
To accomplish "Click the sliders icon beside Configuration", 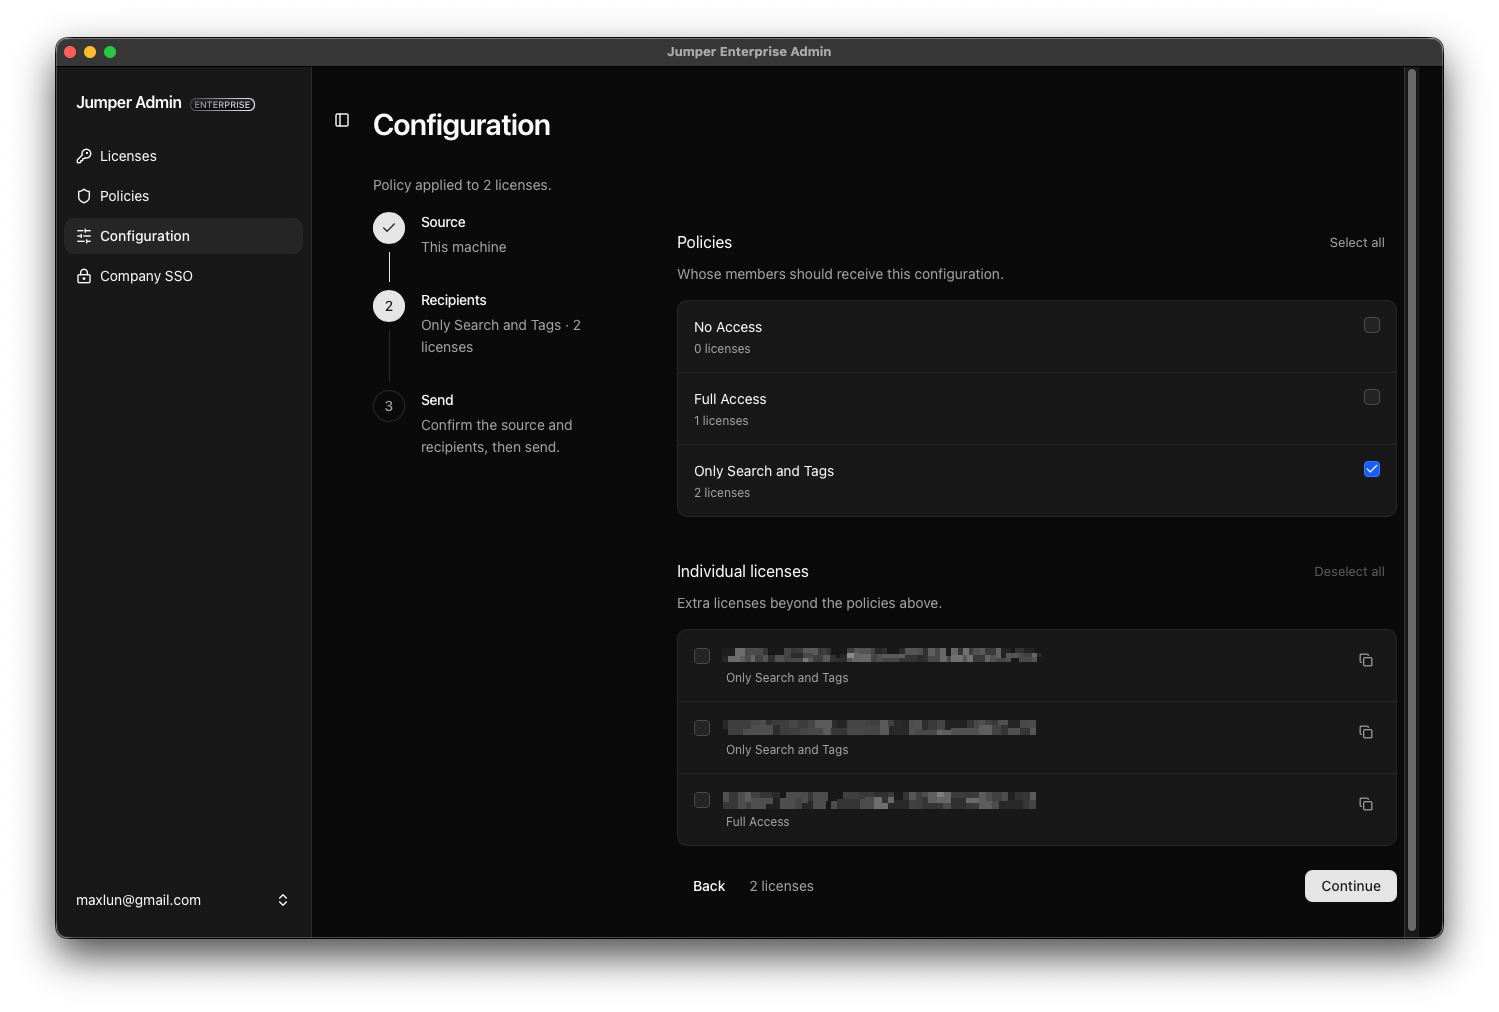I will tap(84, 236).
